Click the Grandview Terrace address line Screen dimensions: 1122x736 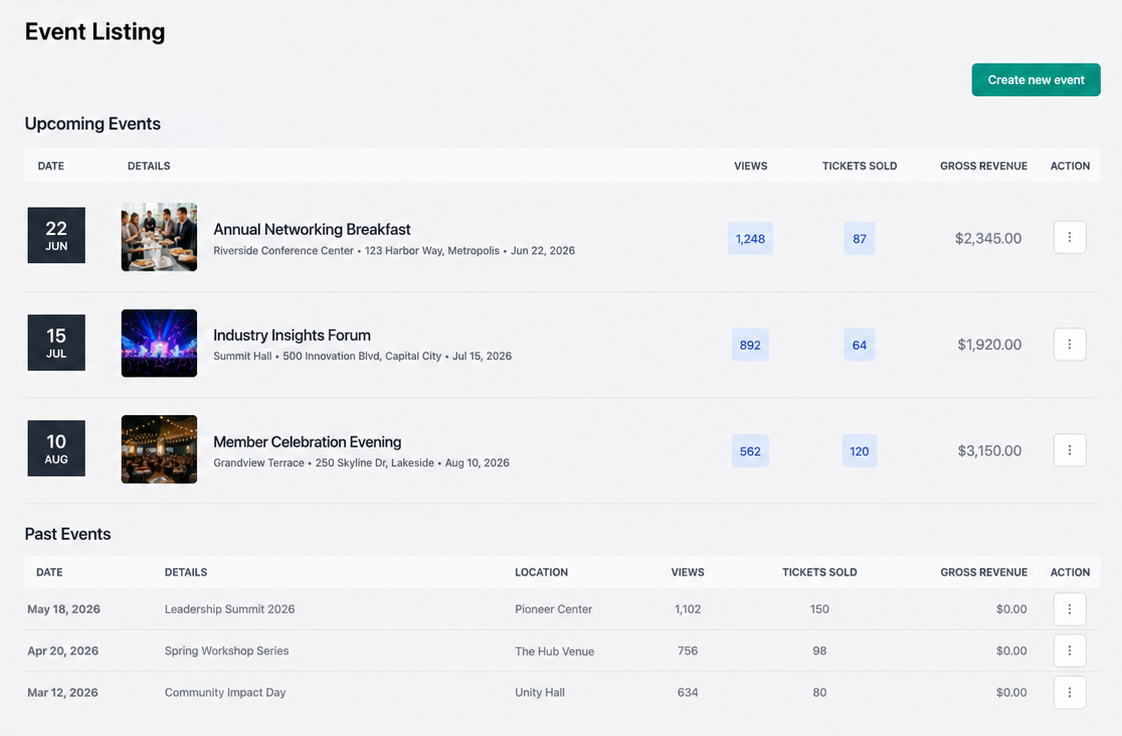[x=361, y=463]
